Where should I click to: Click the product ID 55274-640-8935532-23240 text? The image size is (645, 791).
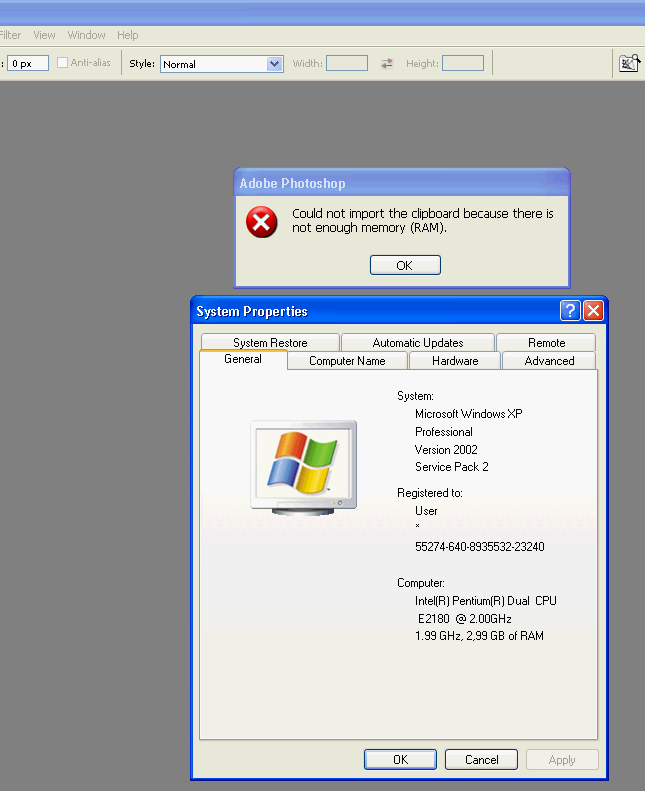pyautogui.click(x=480, y=547)
